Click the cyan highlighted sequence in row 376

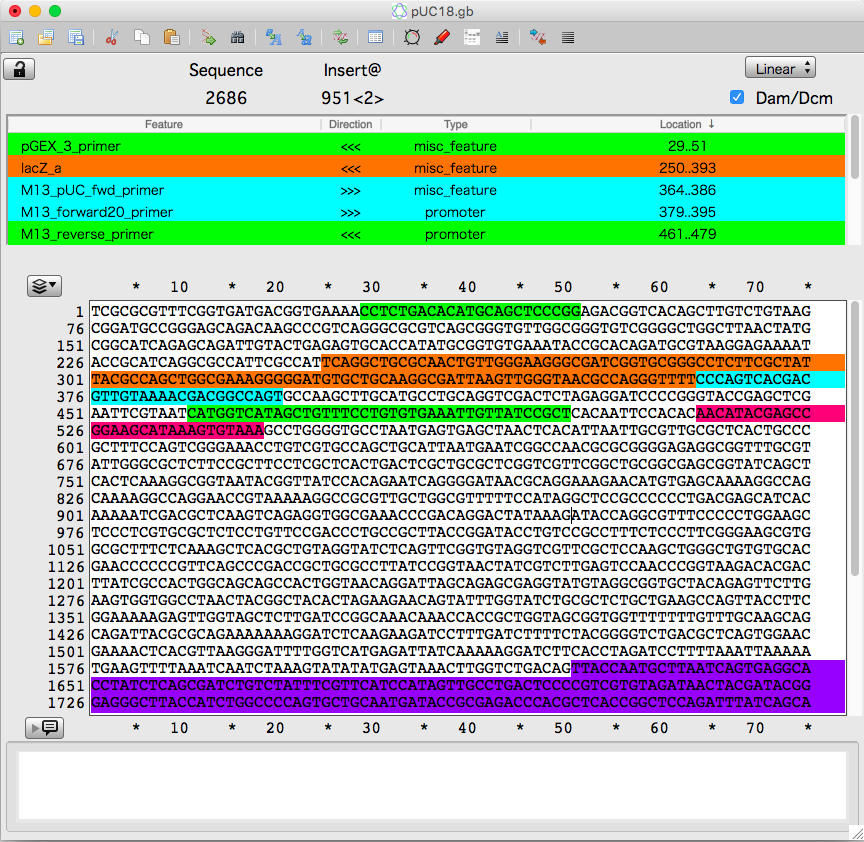click(x=187, y=396)
